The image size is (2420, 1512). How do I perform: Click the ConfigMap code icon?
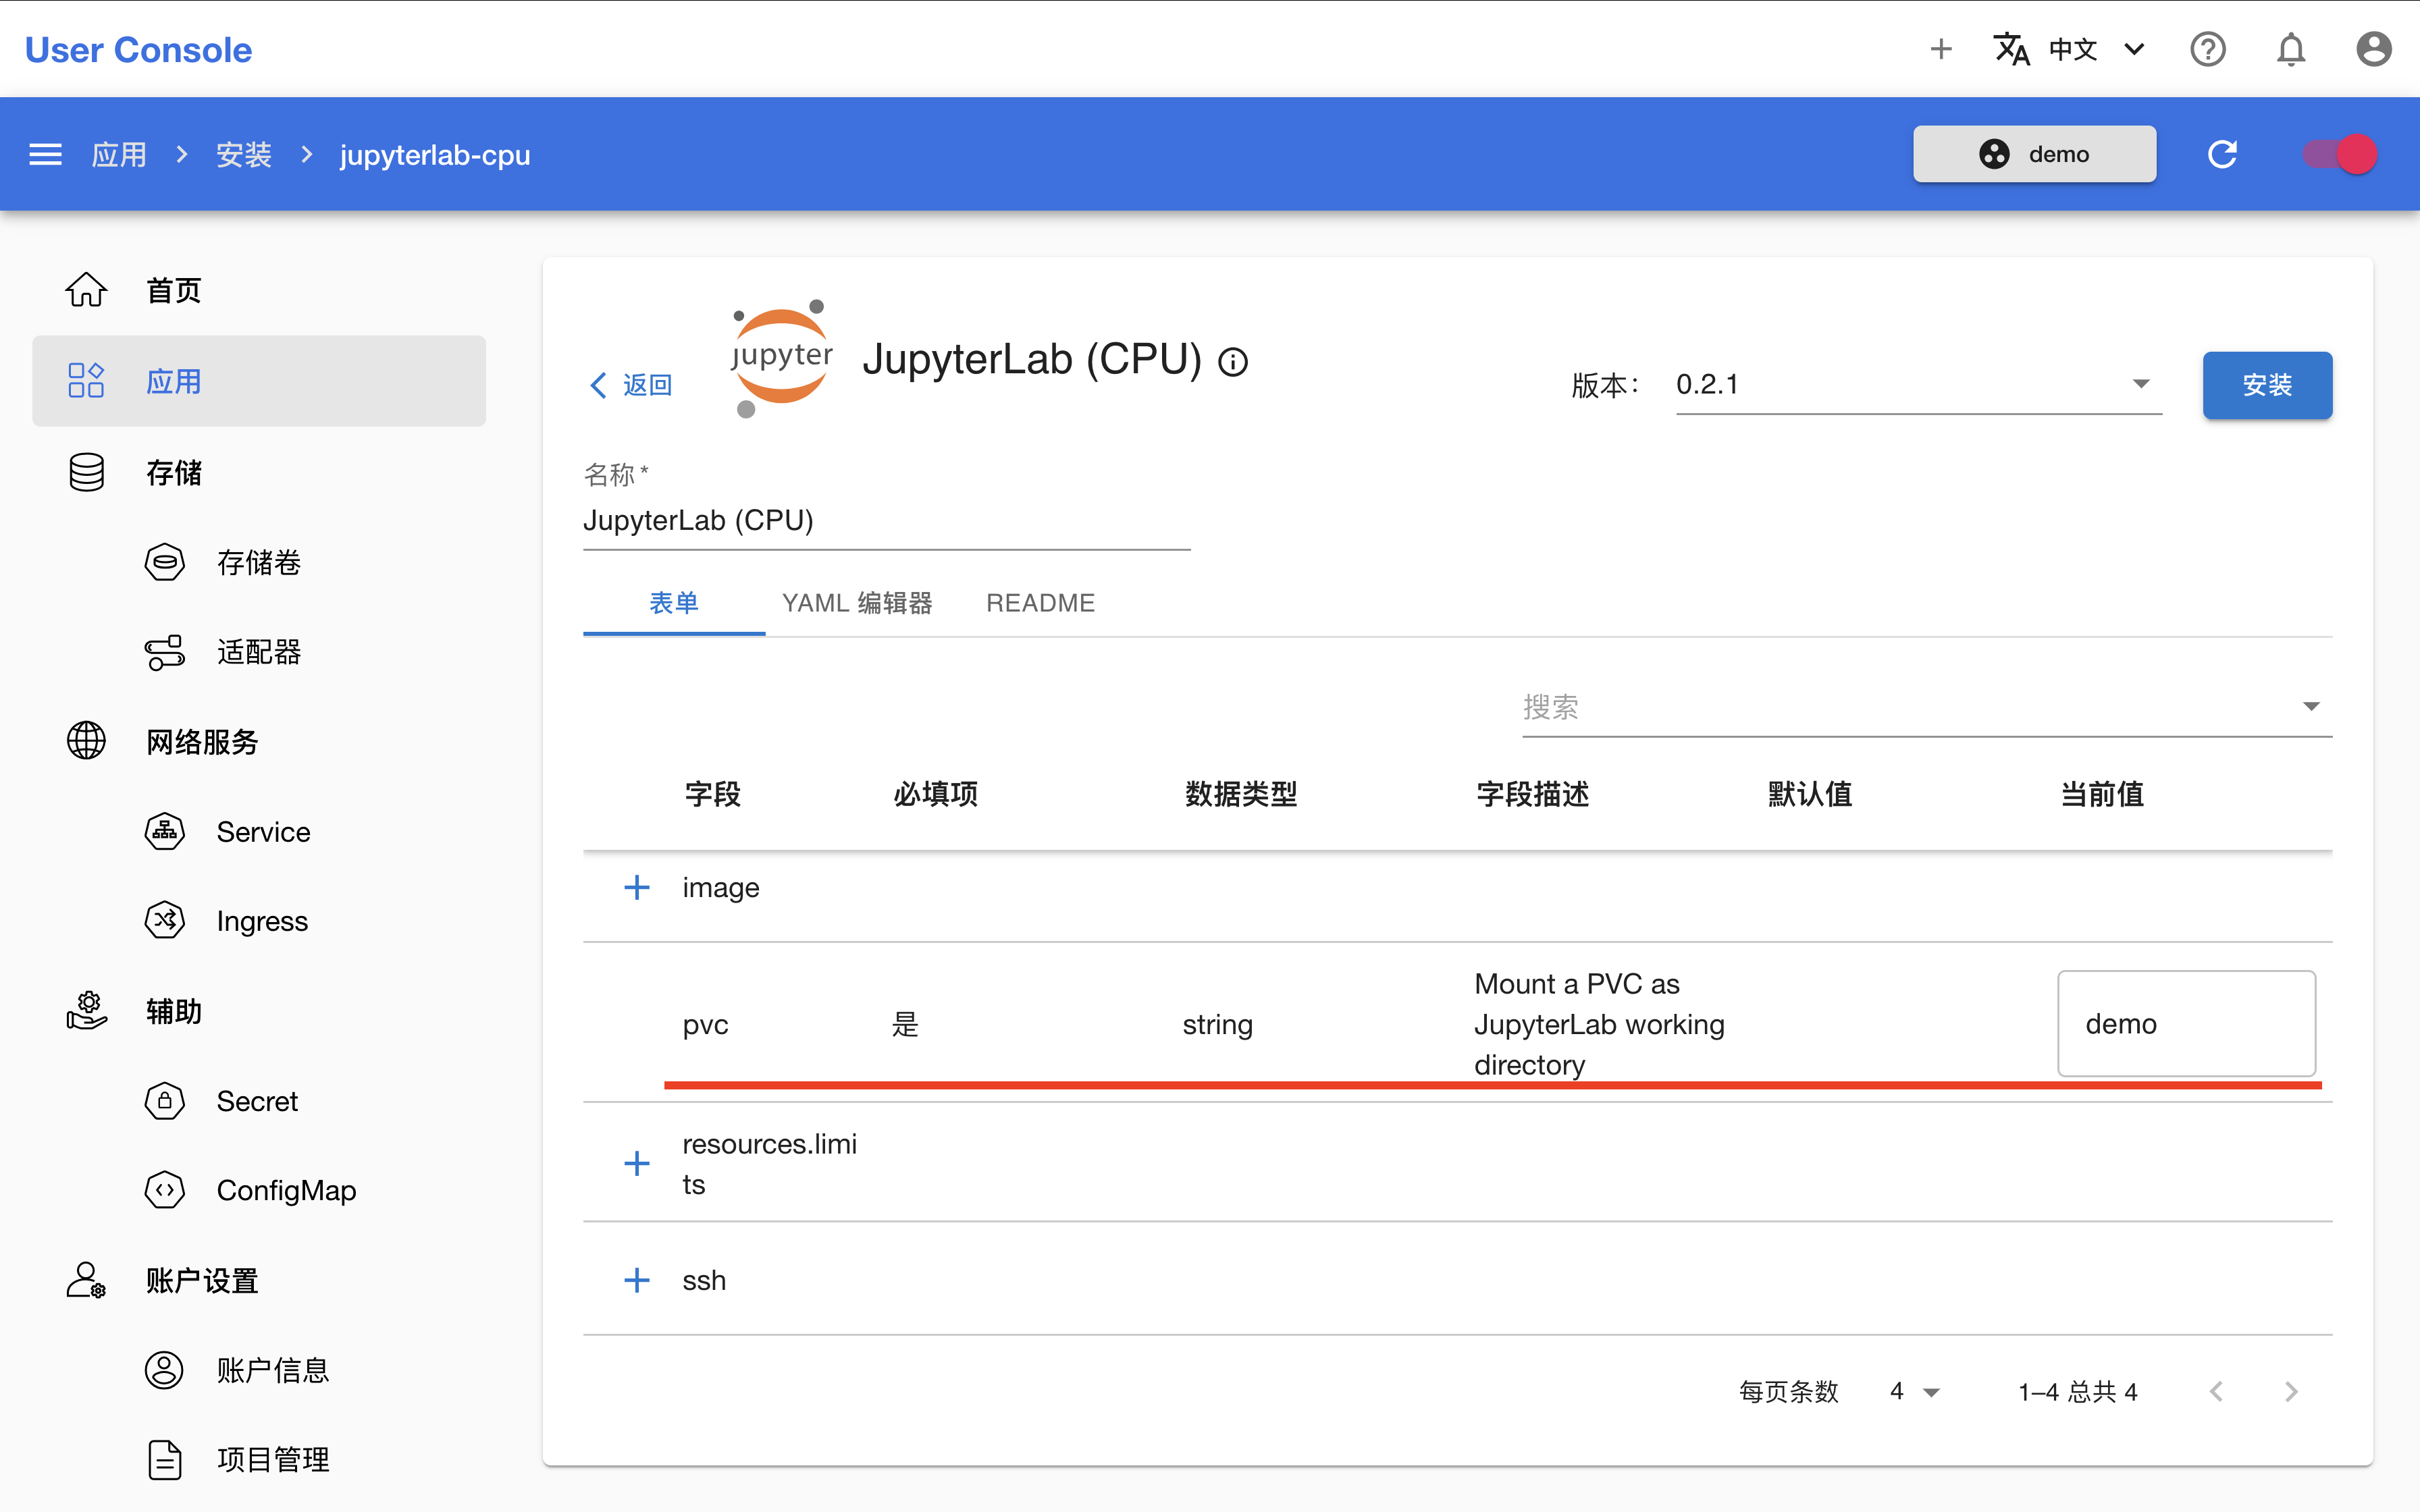(x=164, y=1190)
